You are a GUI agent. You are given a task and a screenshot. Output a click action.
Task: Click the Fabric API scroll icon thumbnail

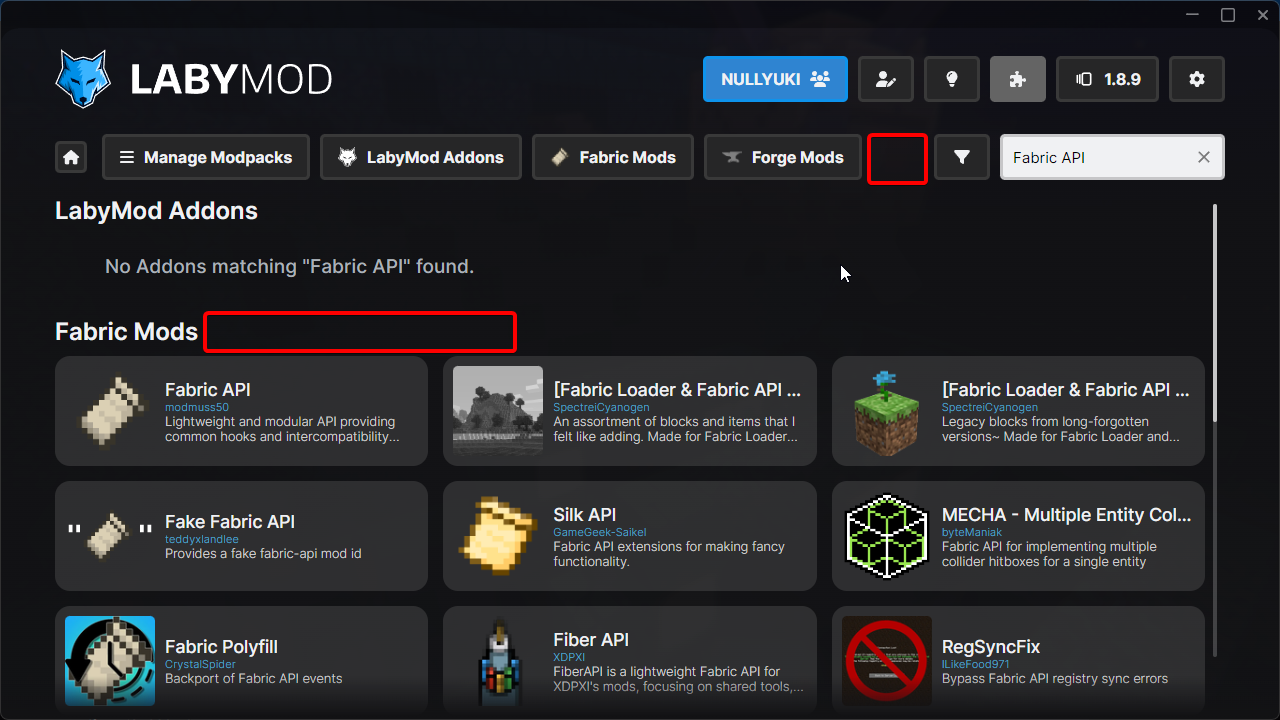coord(110,411)
